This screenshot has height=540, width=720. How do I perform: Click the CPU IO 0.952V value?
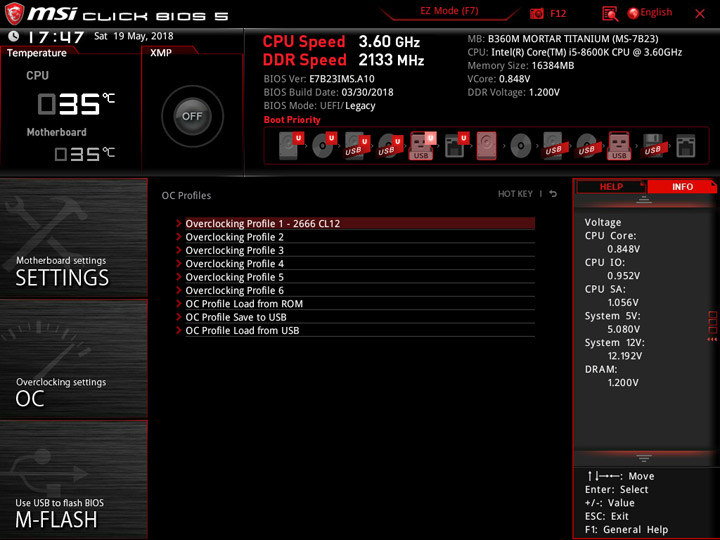624,276
